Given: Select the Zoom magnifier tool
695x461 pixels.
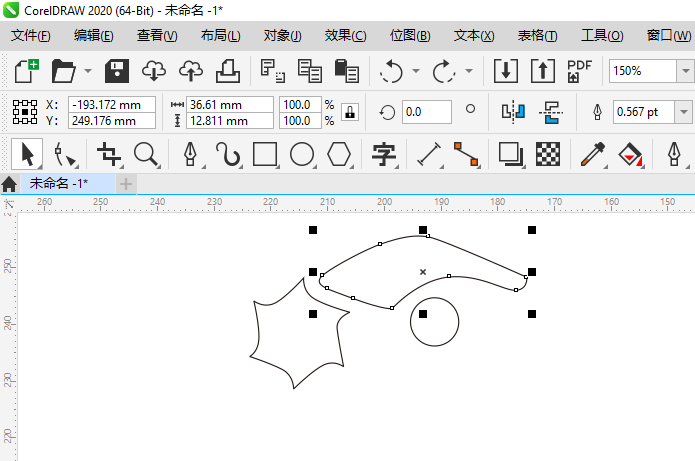Looking at the screenshot, I should (x=146, y=154).
